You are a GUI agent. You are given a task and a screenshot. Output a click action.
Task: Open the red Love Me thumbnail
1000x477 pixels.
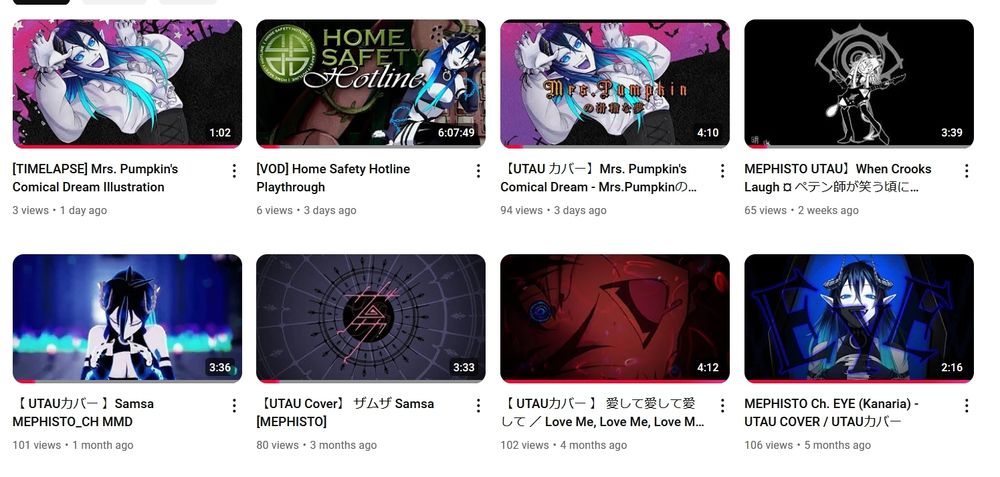point(615,318)
